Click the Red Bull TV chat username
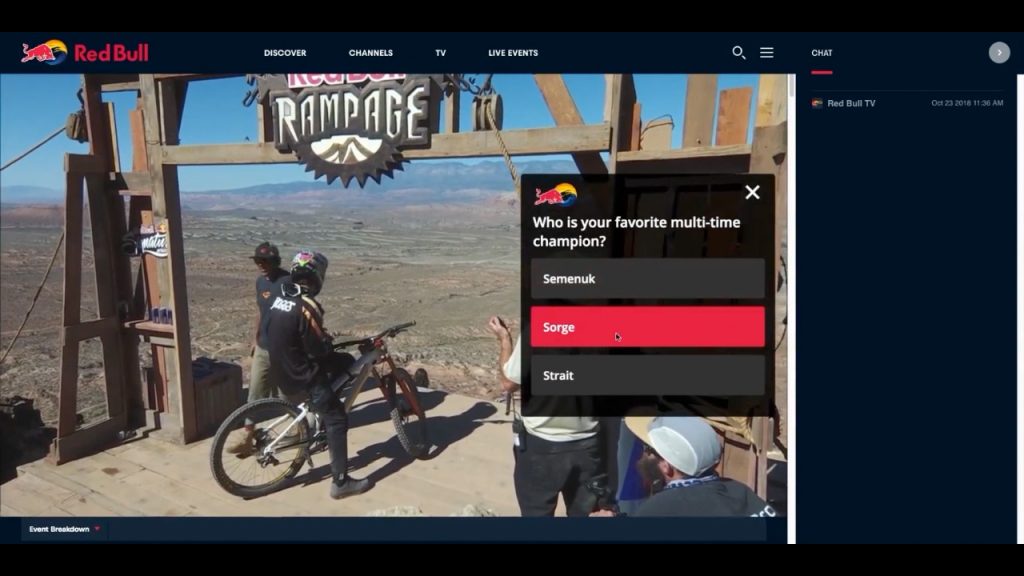Screen dimensions: 1024x576 (851, 103)
